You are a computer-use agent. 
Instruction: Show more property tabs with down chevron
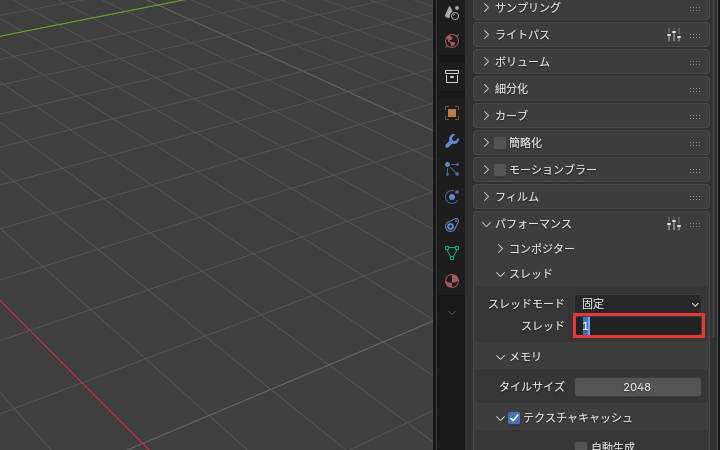pos(452,313)
